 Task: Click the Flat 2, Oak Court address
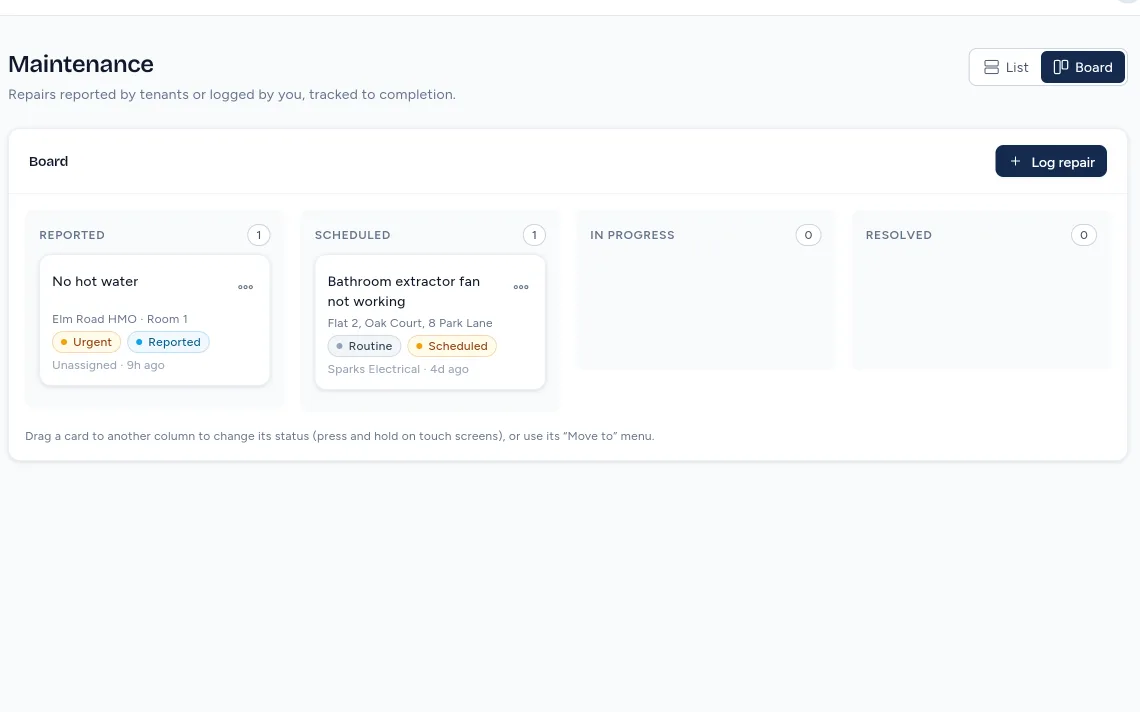coord(410,324)
